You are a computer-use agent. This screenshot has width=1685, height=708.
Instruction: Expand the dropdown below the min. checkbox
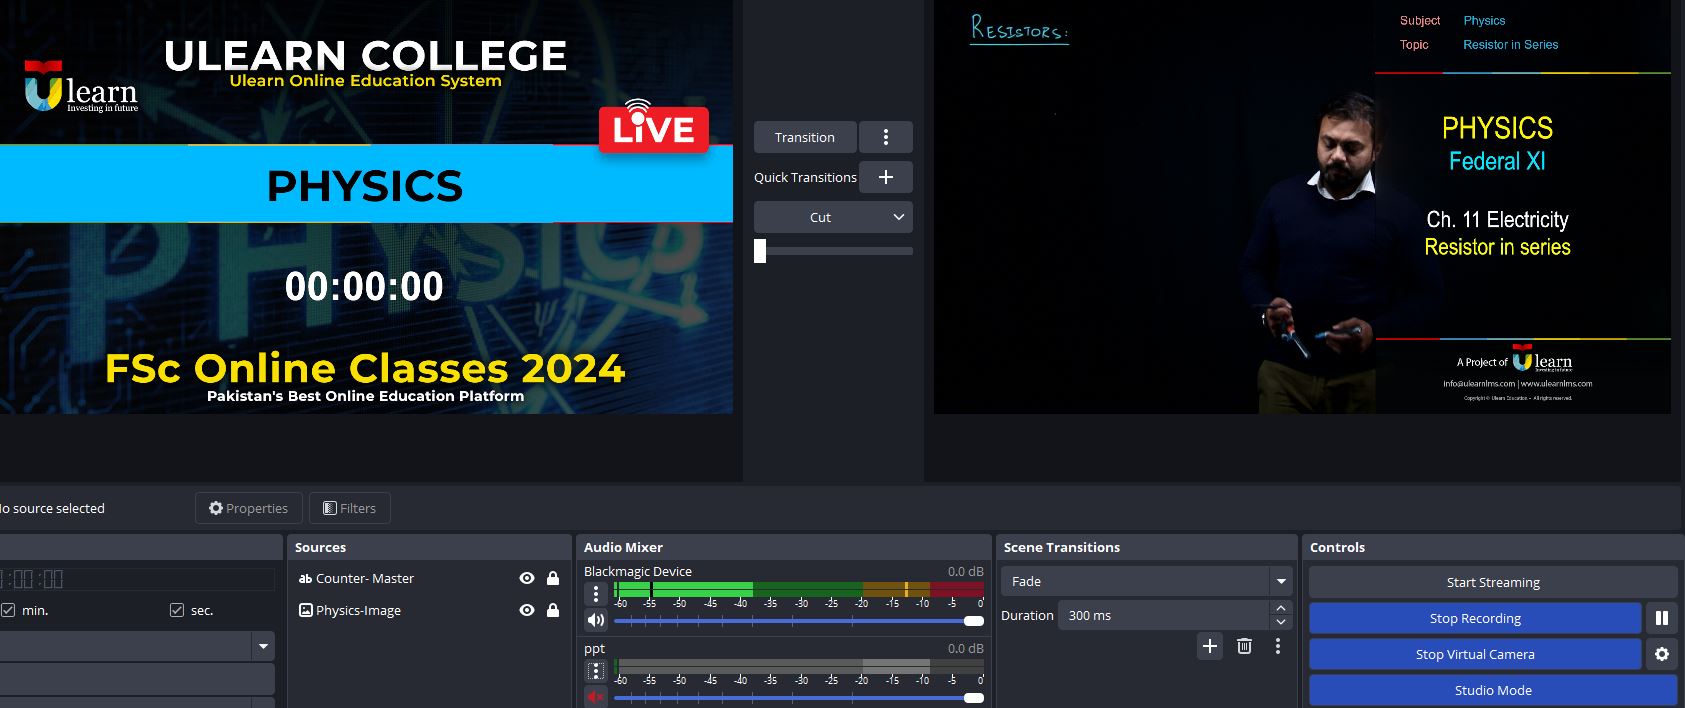(263, 646)
